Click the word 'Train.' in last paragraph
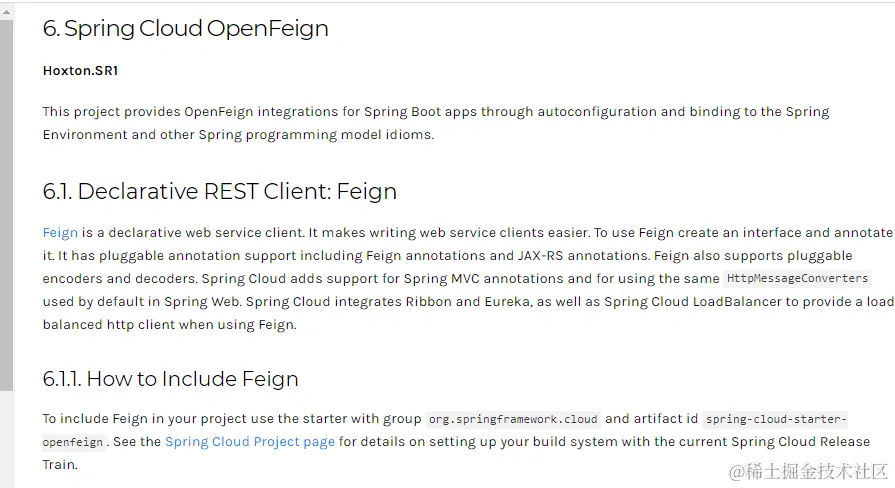 [x=60, y=465]
